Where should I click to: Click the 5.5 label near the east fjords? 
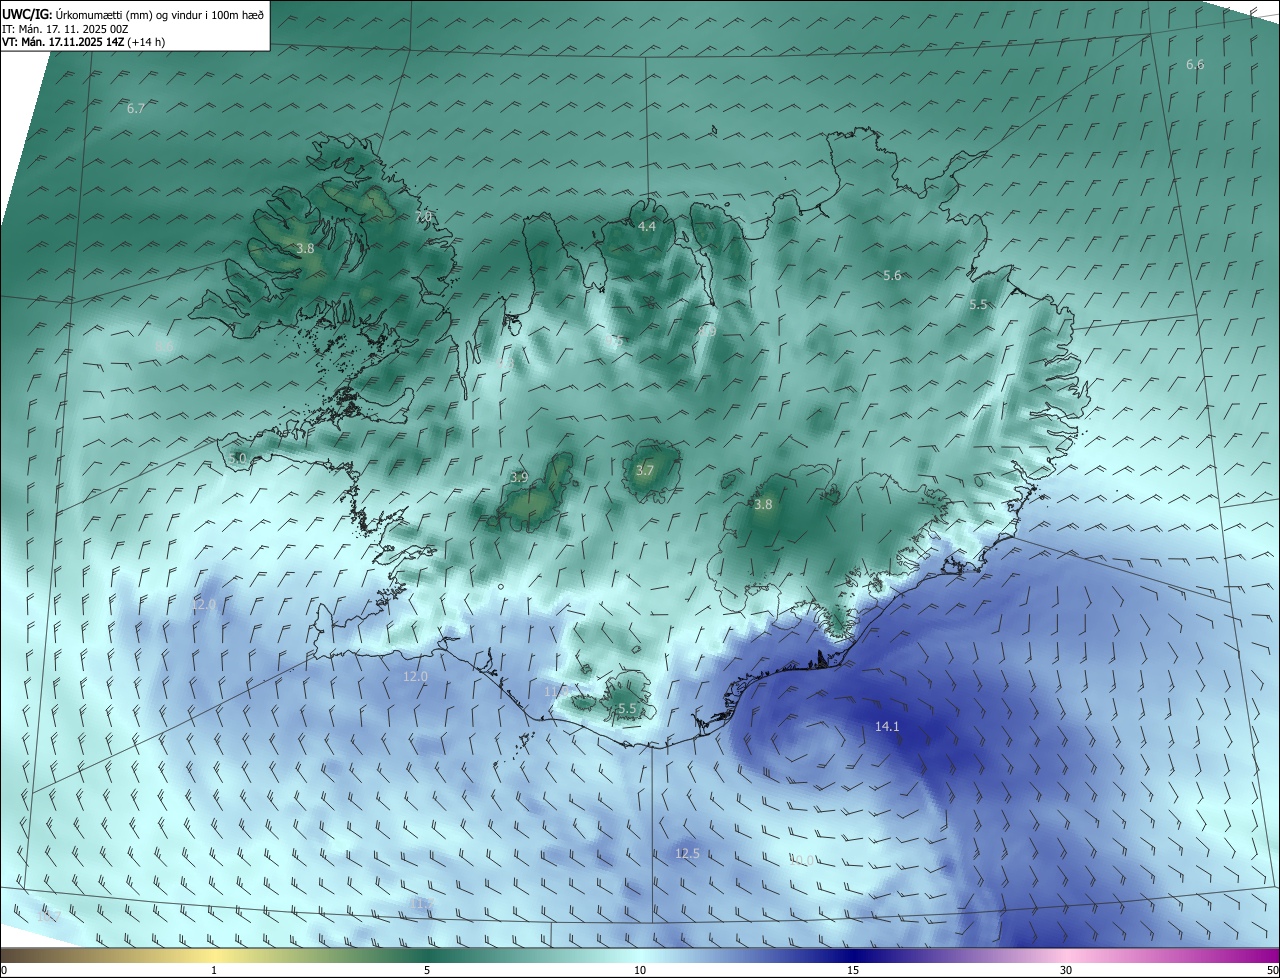pyautogui.click(x=978, y=305)
